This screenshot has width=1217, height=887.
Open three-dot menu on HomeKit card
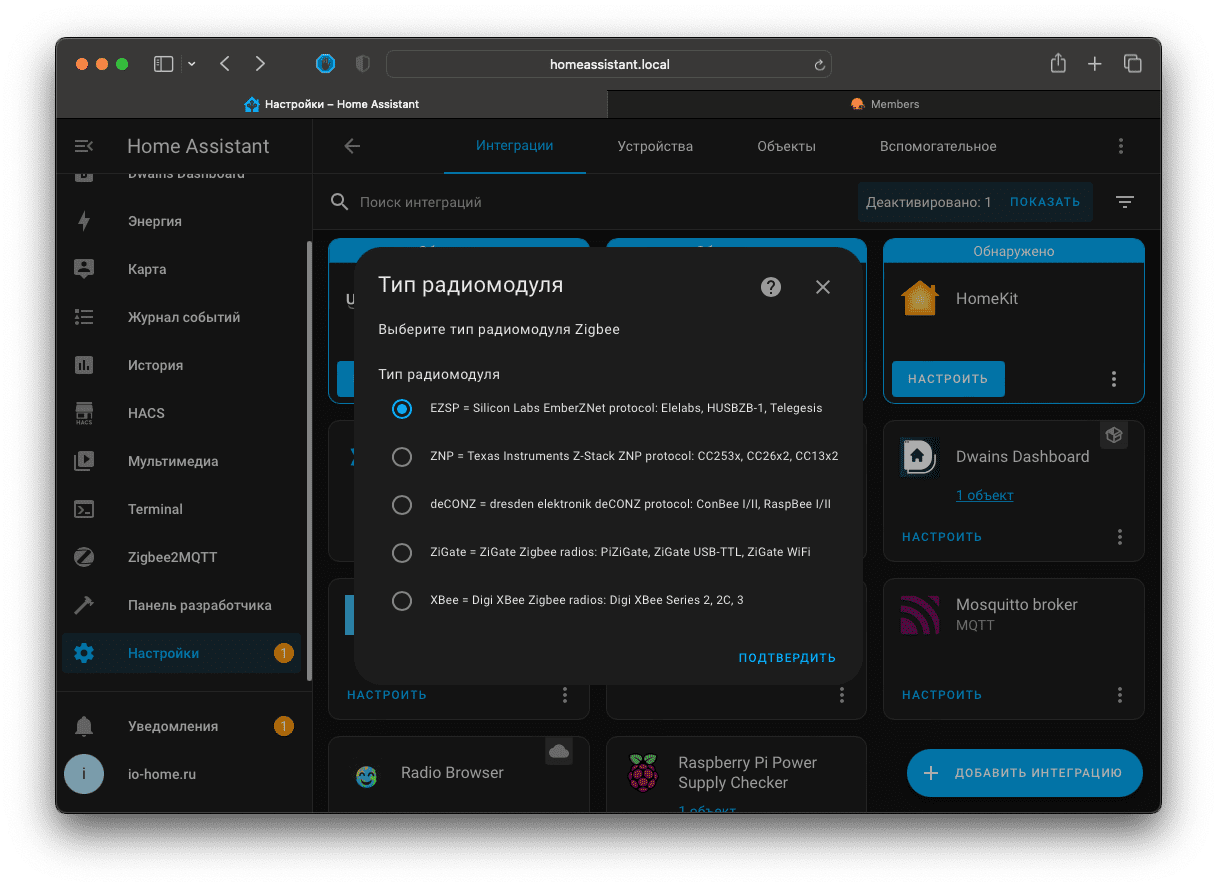click(x=1113, y=379)
